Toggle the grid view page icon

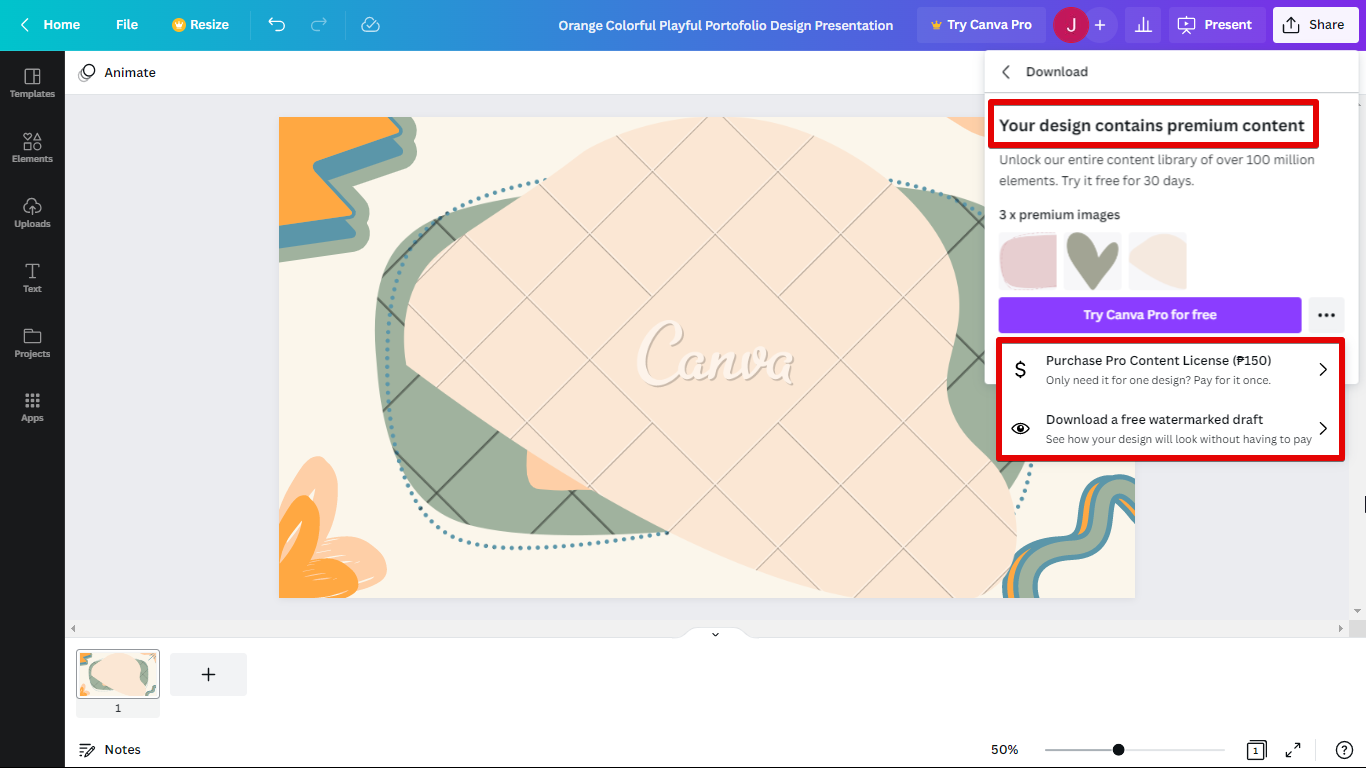[1255, 750]
